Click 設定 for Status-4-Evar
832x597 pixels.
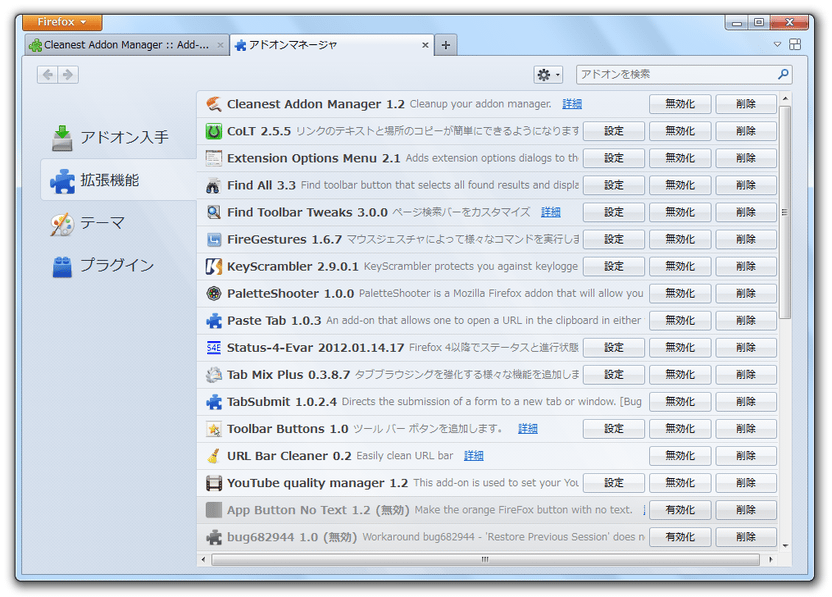click(614, 348)
